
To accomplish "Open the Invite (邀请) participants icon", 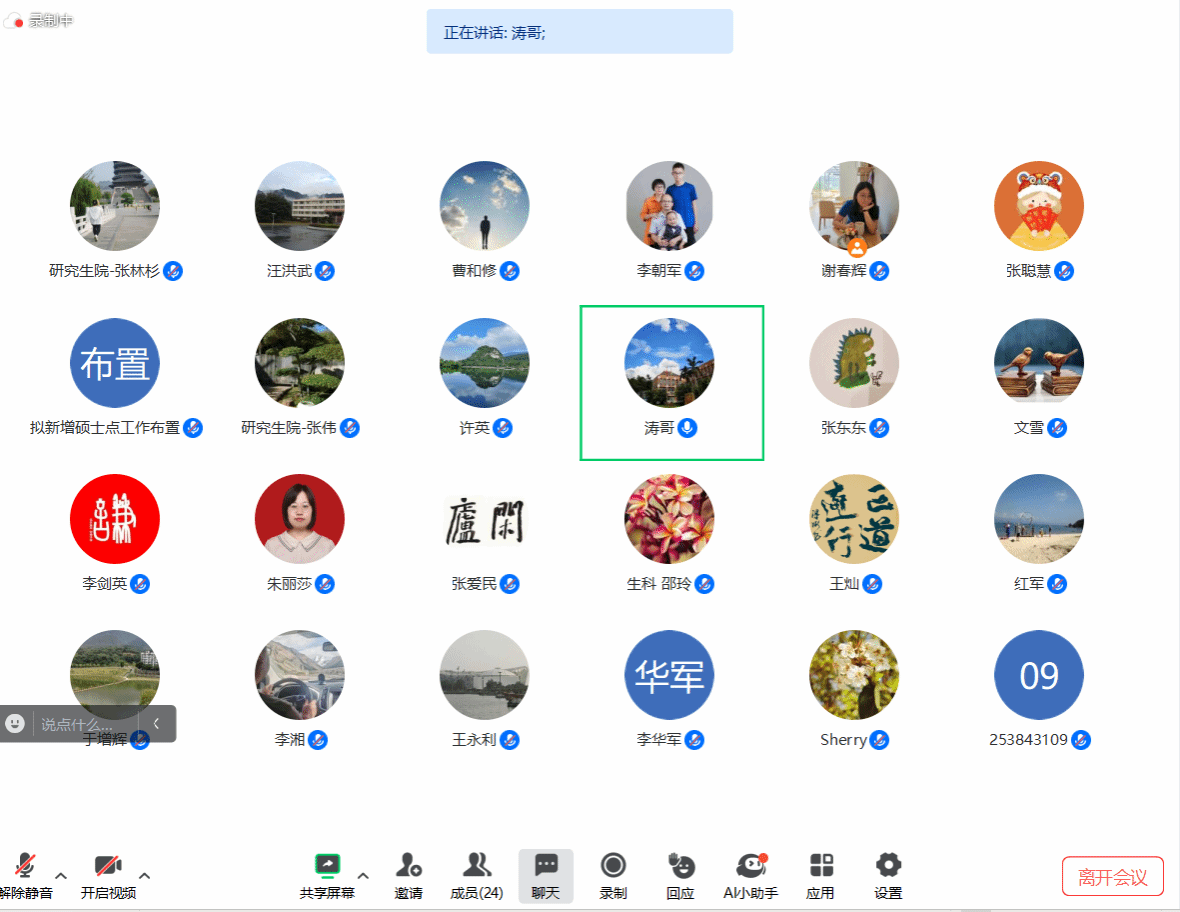I will click(x=408, y=866).
